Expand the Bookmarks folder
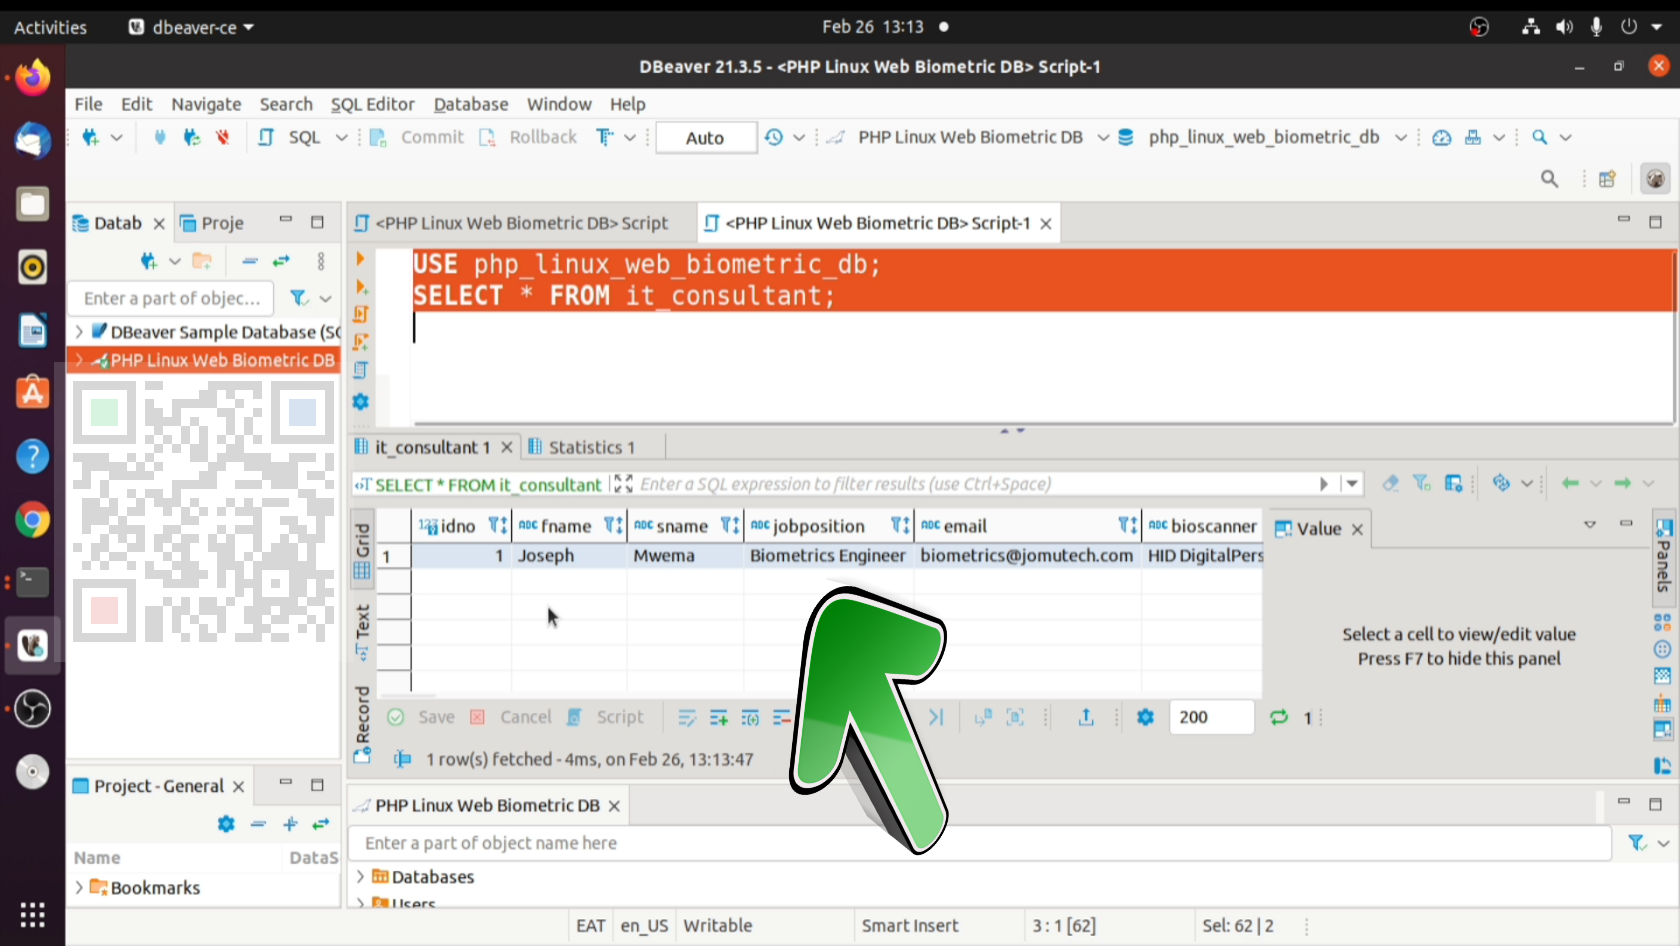The image size is (1680, 946). click(x=79, y=887)
